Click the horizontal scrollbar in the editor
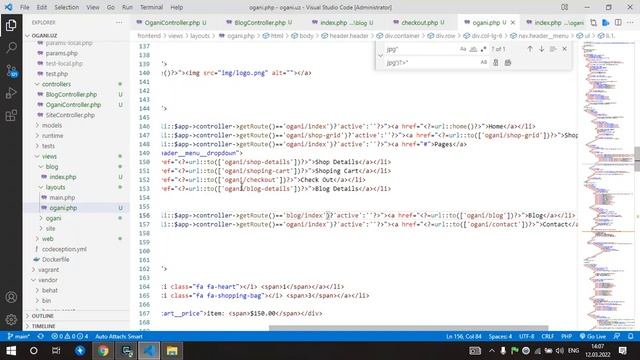 click(x=408, y=327)
